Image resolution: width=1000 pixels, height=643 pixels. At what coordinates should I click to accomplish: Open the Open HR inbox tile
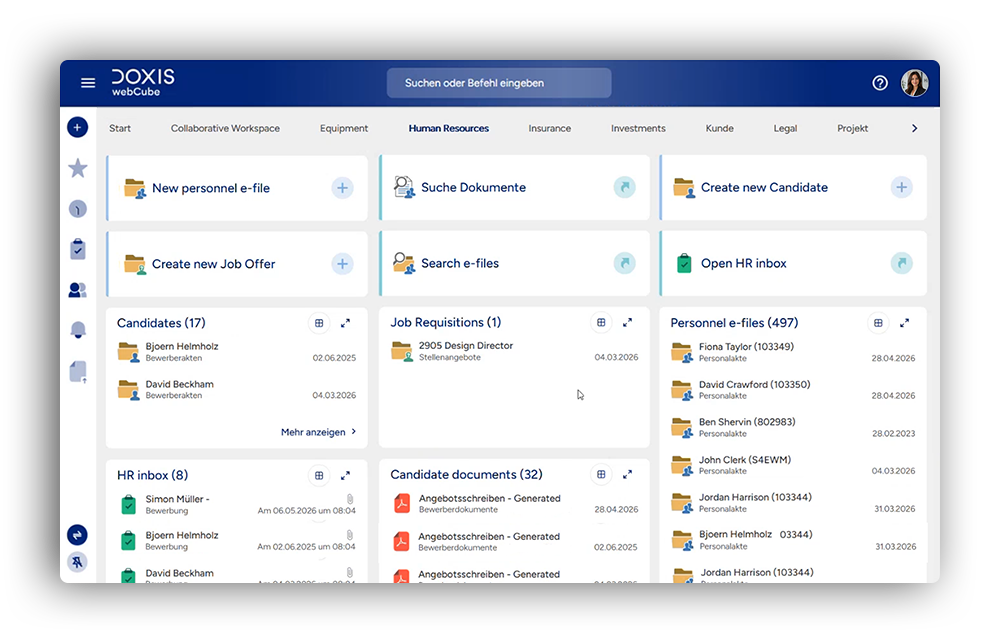coord(793,263)
